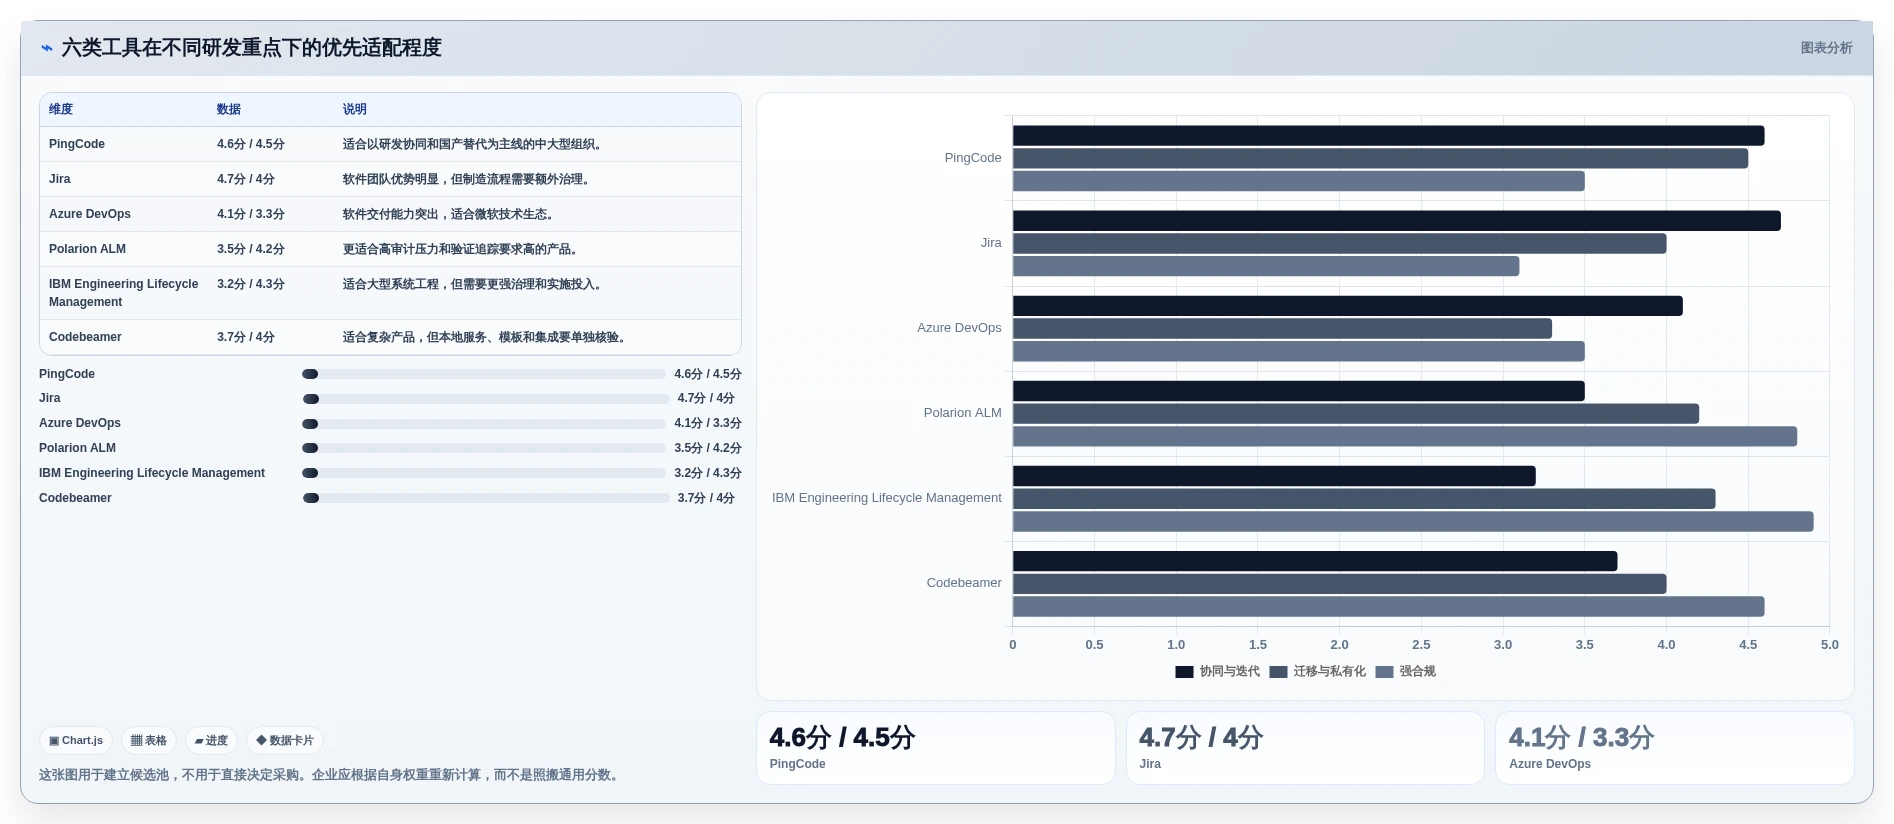Click the Codebeamer progress bar
The width and height of the screenshot is (1894, 824).
(x=486, y=498)
